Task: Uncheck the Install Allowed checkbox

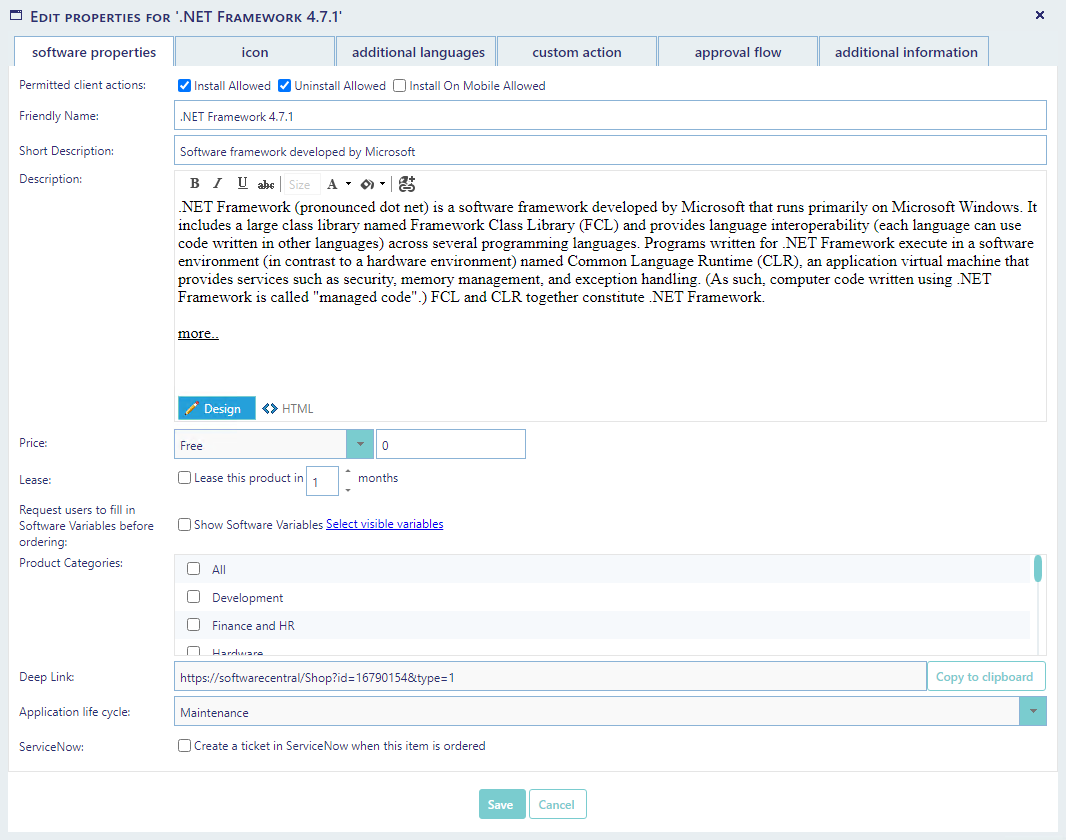Action: [x=185, y=86]
